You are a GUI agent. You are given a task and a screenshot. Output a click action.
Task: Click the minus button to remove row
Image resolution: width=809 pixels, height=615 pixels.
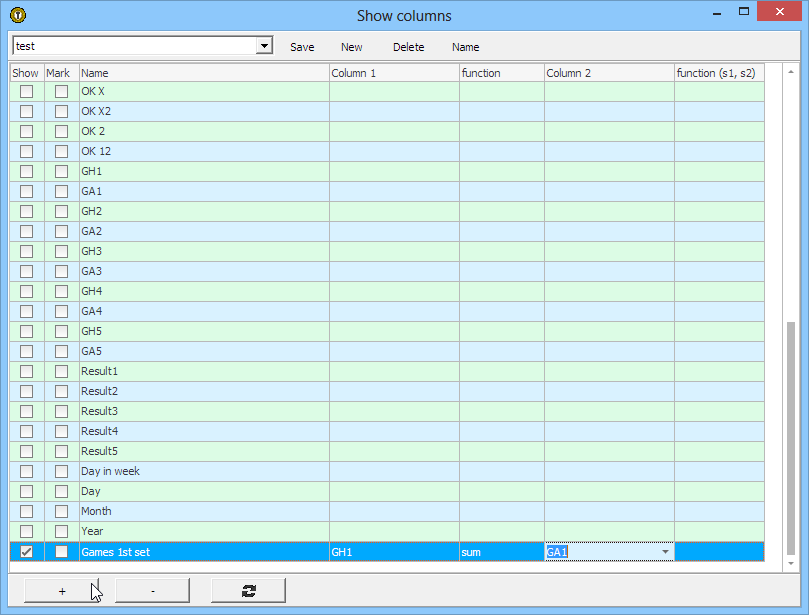[152, 591]
